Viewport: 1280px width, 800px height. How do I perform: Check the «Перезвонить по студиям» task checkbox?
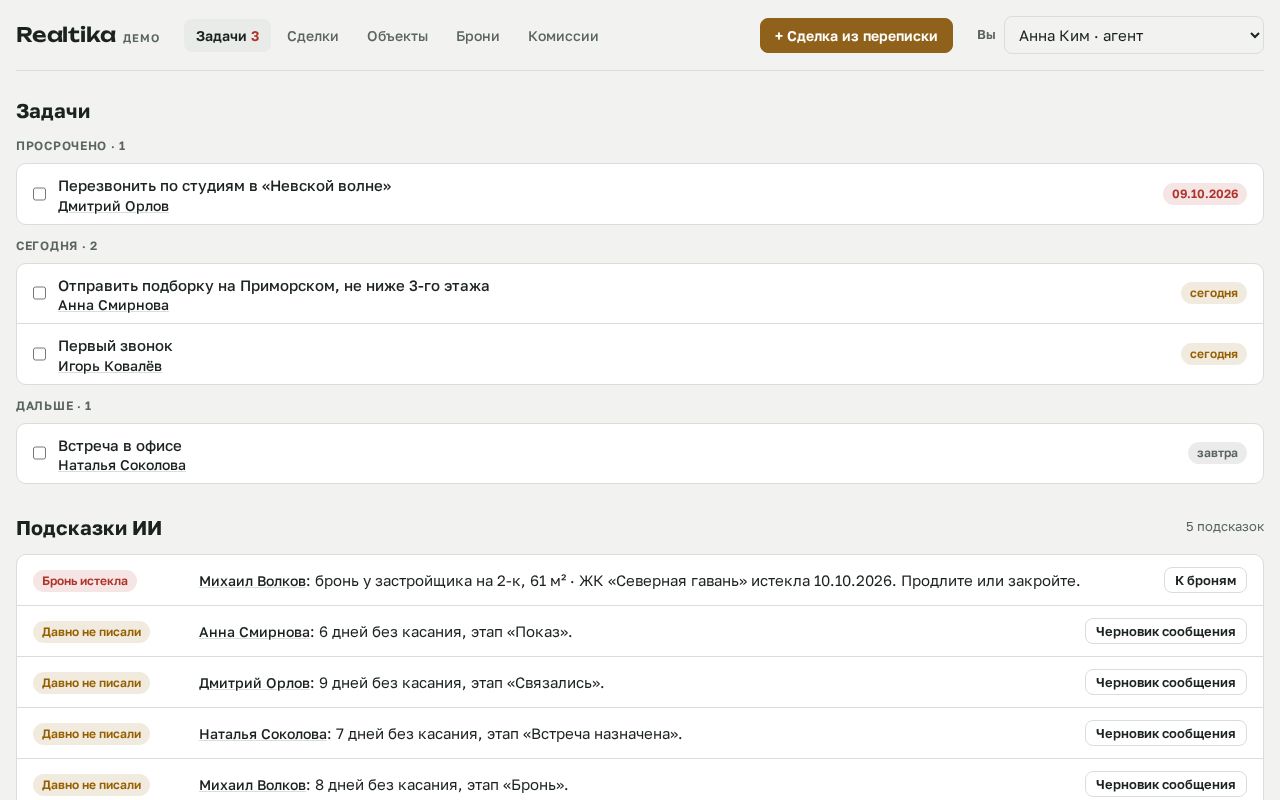coord(40,194)
